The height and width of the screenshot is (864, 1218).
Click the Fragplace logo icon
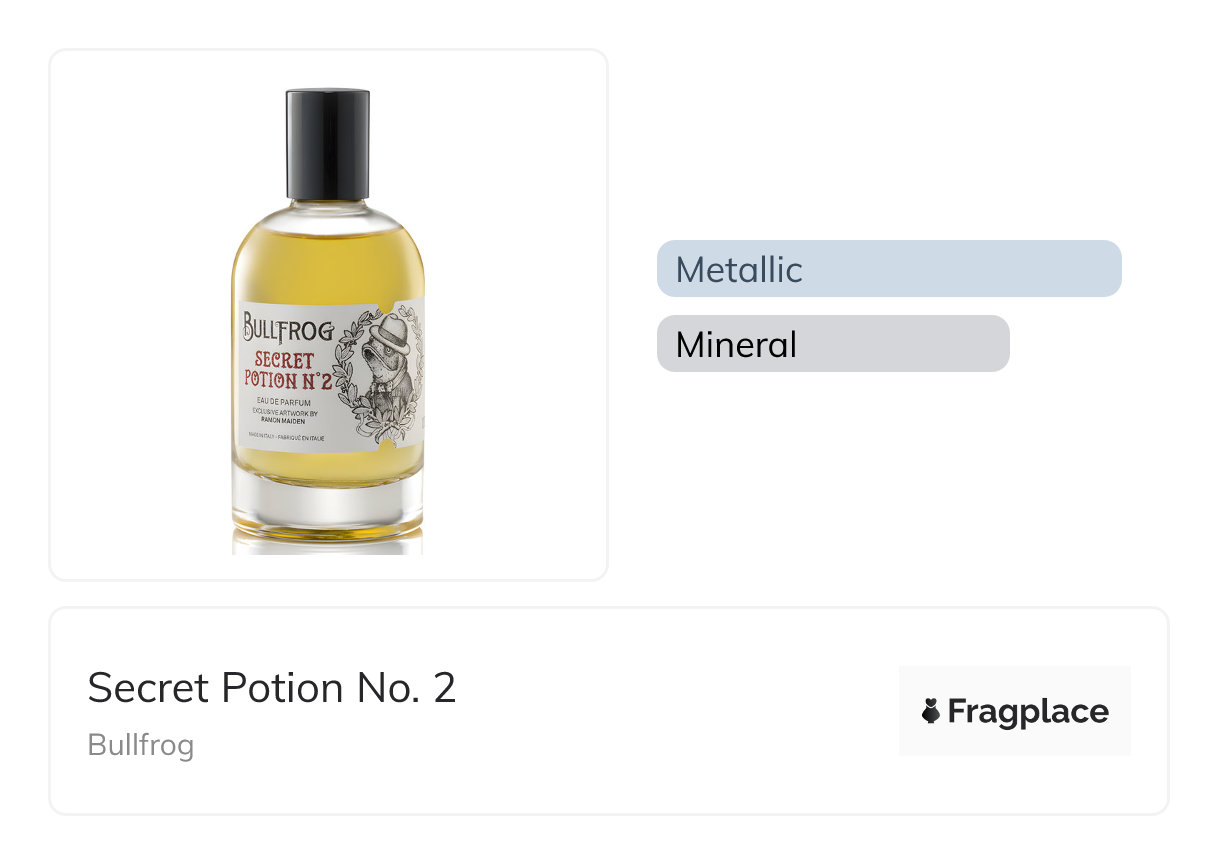tap(930, 712)
